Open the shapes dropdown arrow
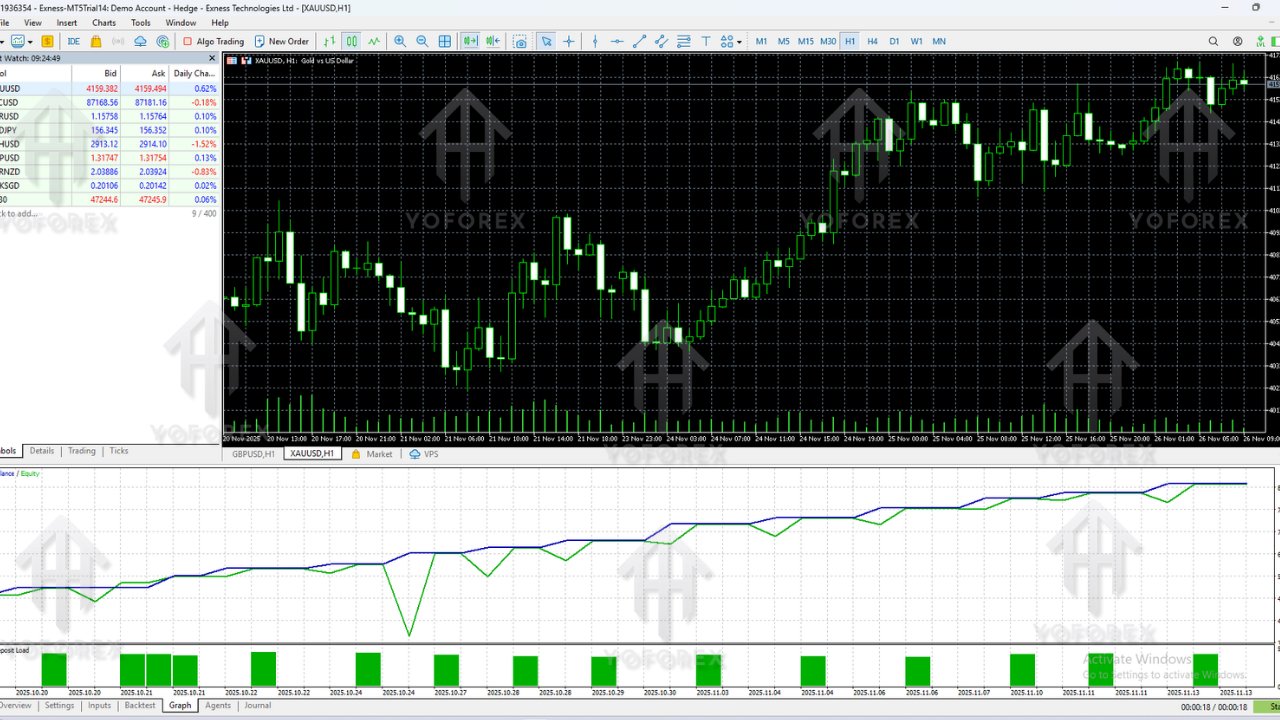This screenshot has width=1280, height=720. (740, 42)
